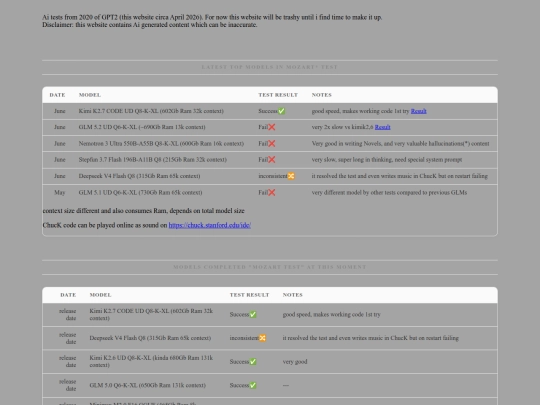Click the green checkmark icon in the GLM 5.0 row

253,385
